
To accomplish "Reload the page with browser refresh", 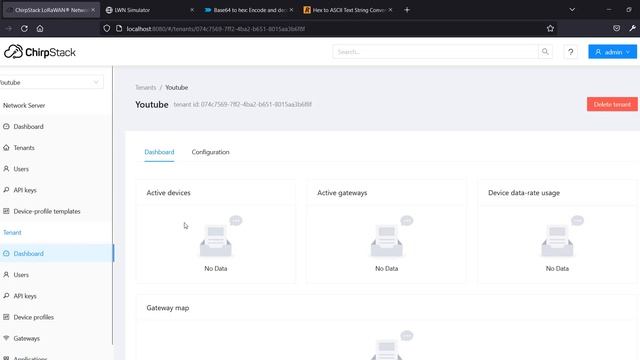I will click(x=24, y=29).
